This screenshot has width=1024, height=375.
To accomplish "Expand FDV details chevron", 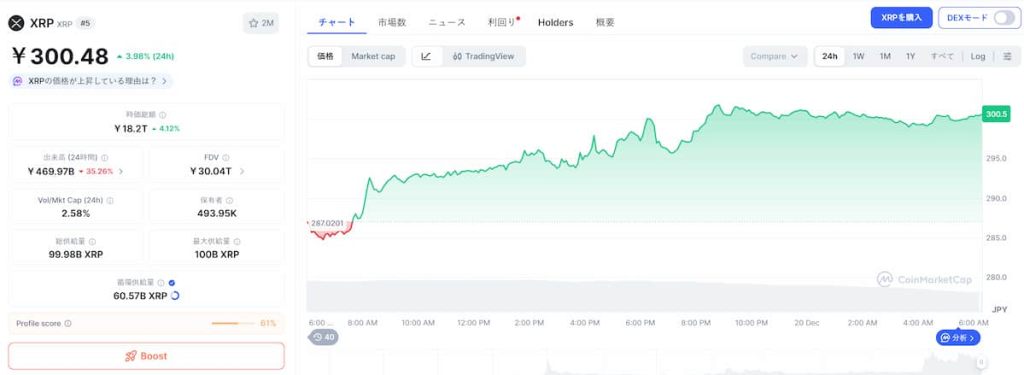I will [x=242, y=171].
